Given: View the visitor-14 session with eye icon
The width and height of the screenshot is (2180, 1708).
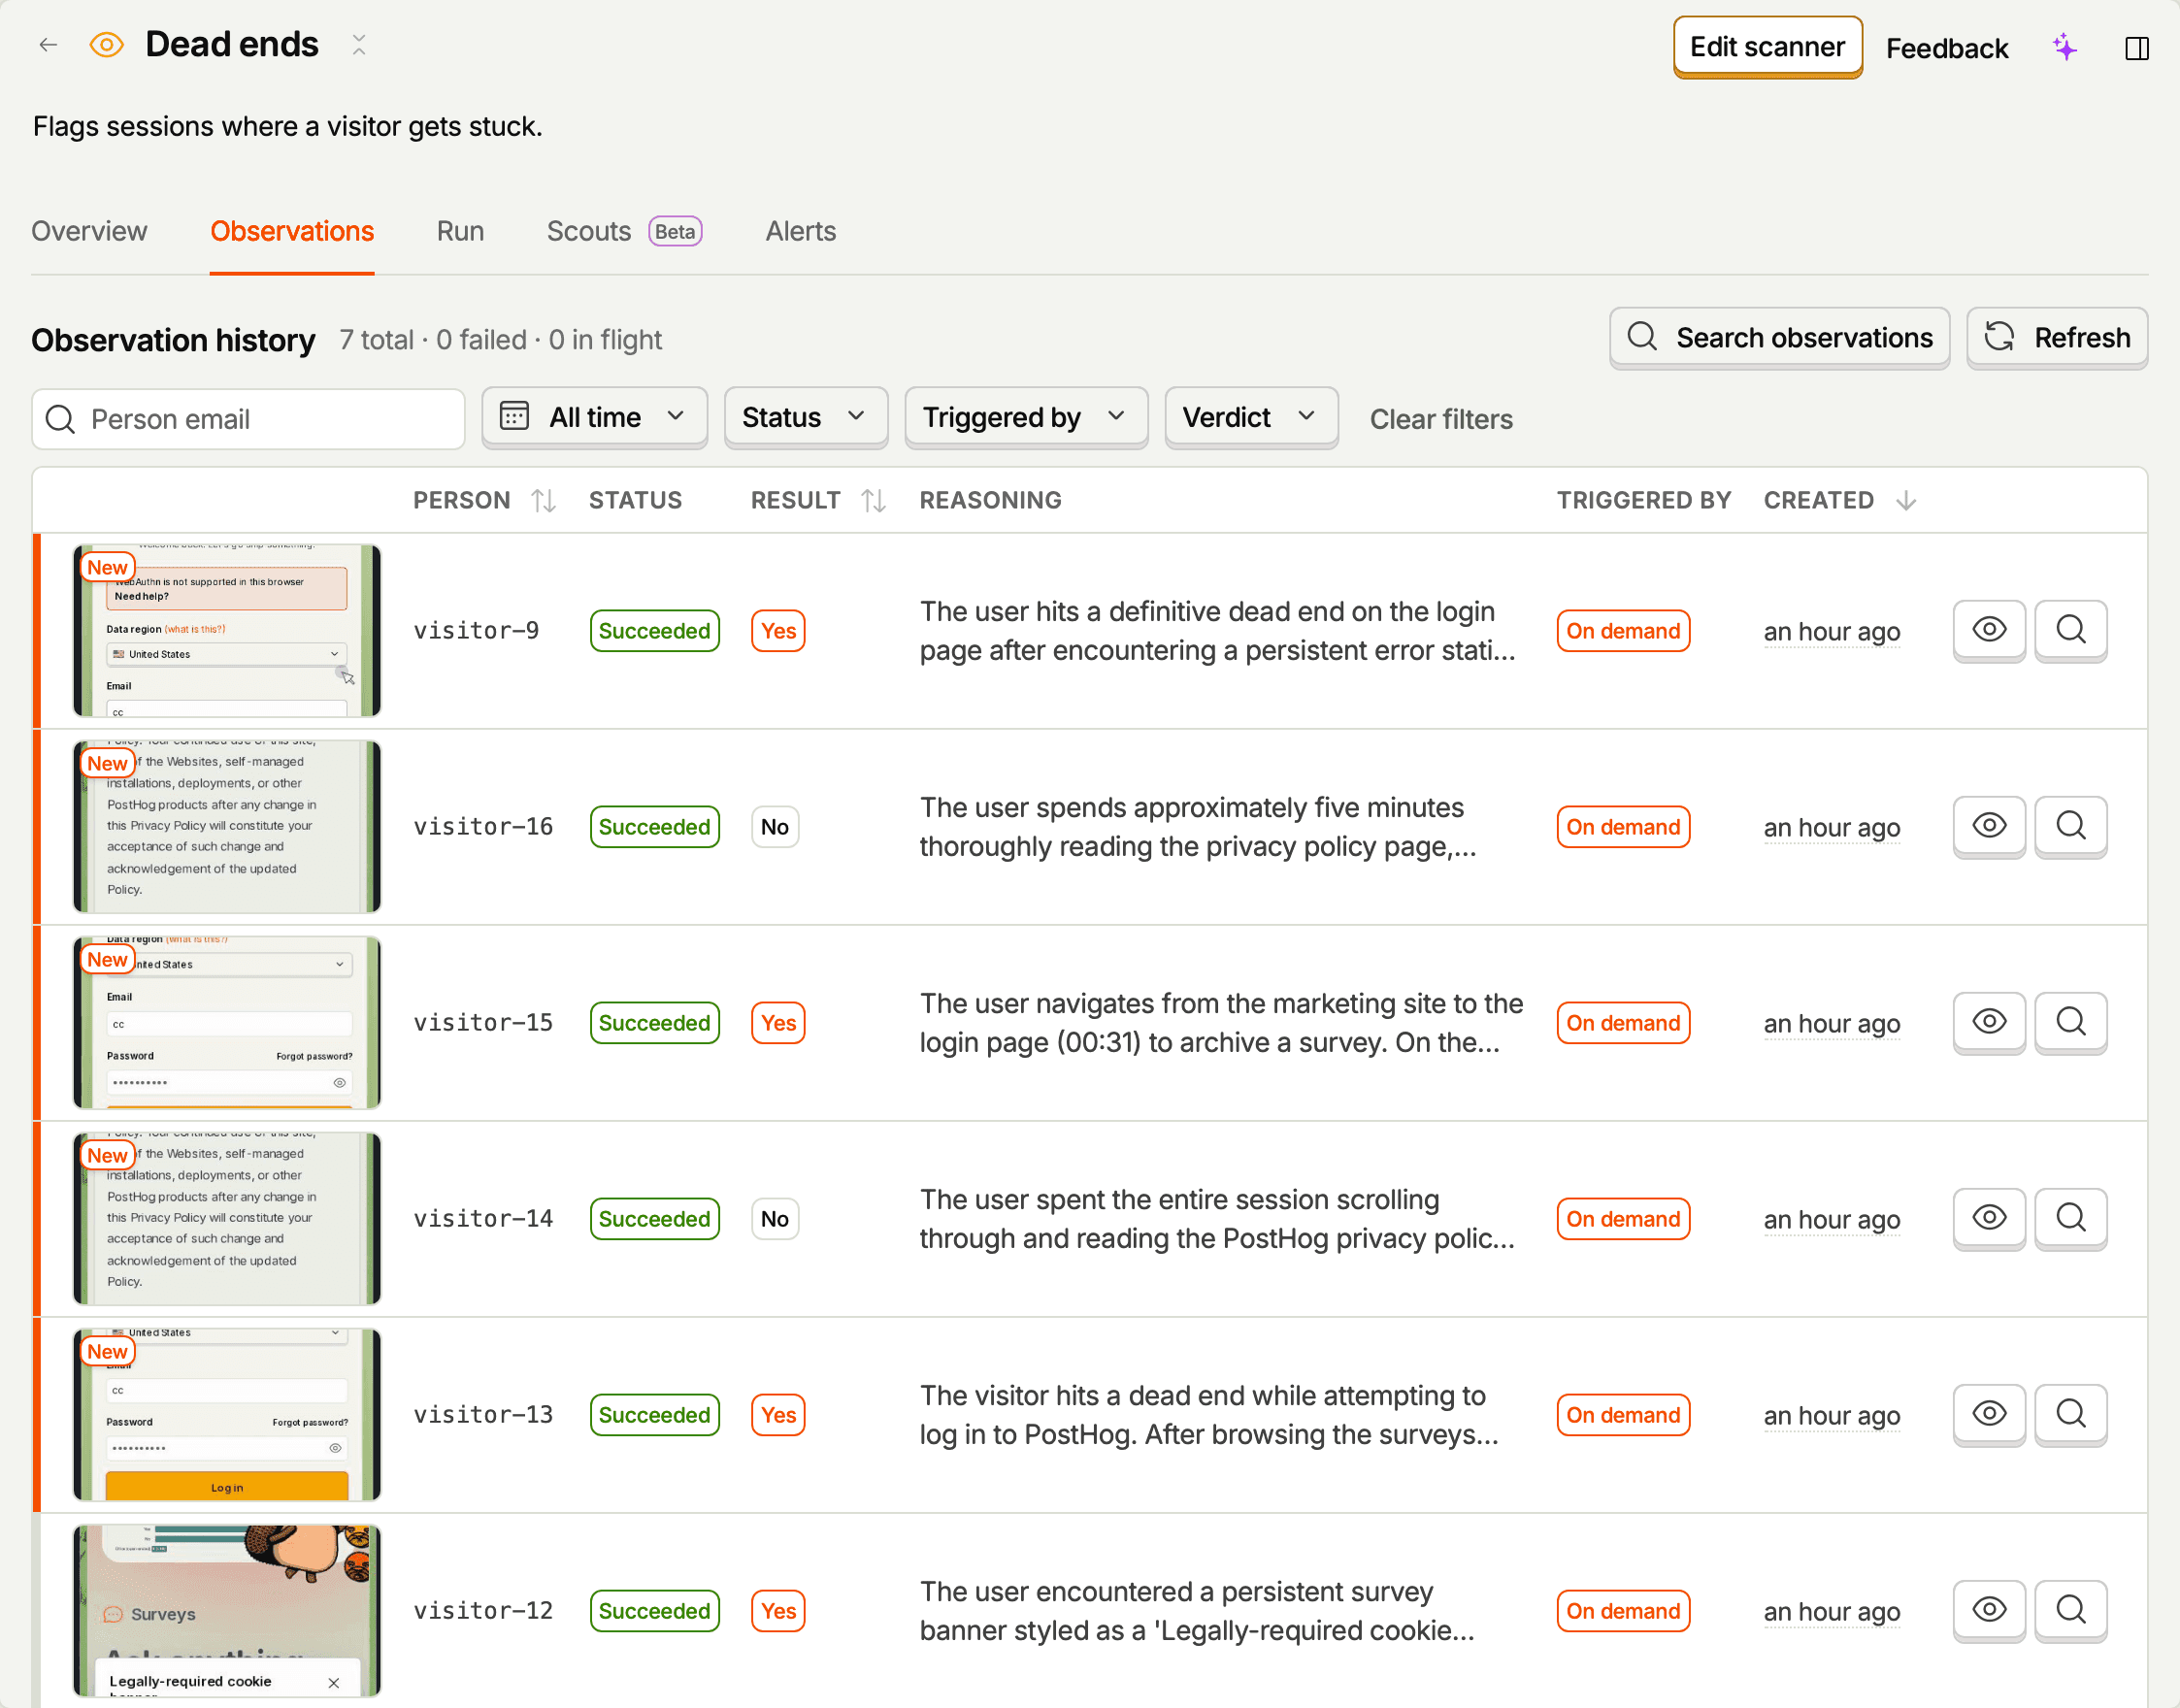Looking at the screenshot, I should (x=1989, y=1218).
